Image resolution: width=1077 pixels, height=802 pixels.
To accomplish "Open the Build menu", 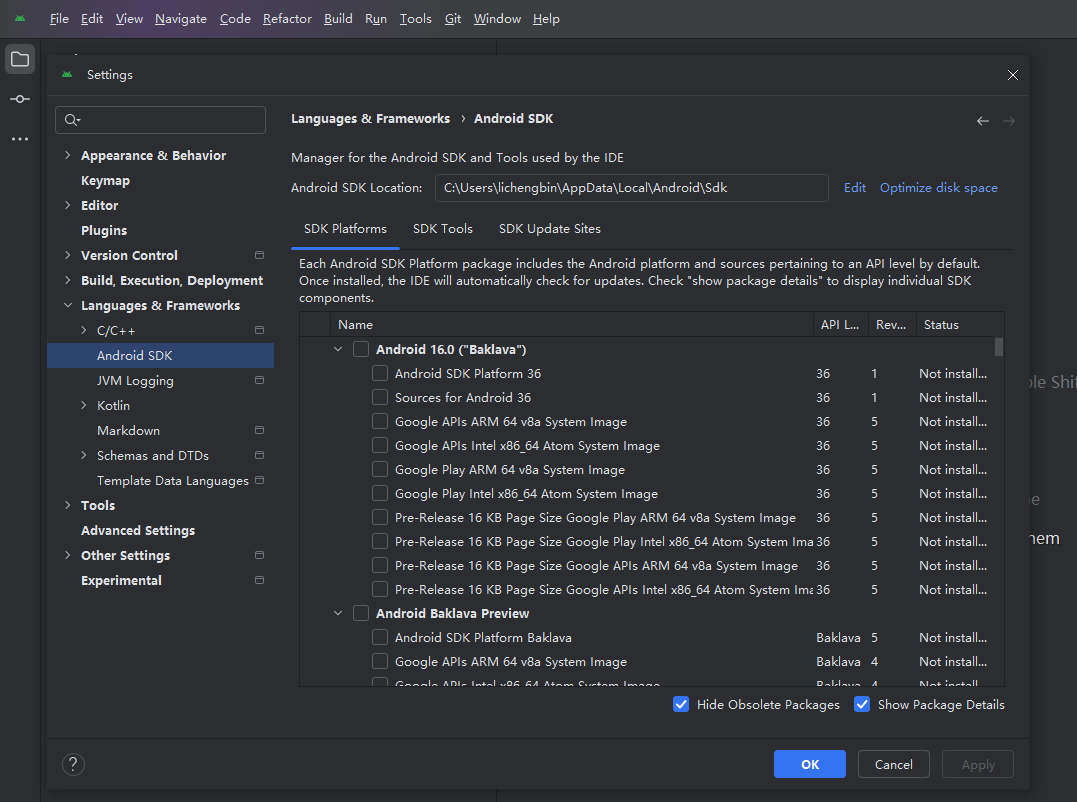I will coord(338,19).
